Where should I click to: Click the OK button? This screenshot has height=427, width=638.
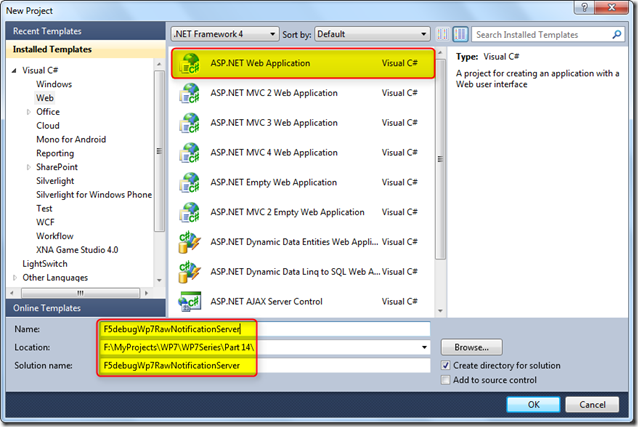pos(533,405)
